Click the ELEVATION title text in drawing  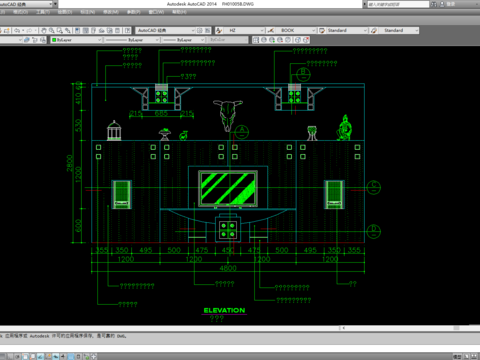click(x=224, y=310)
